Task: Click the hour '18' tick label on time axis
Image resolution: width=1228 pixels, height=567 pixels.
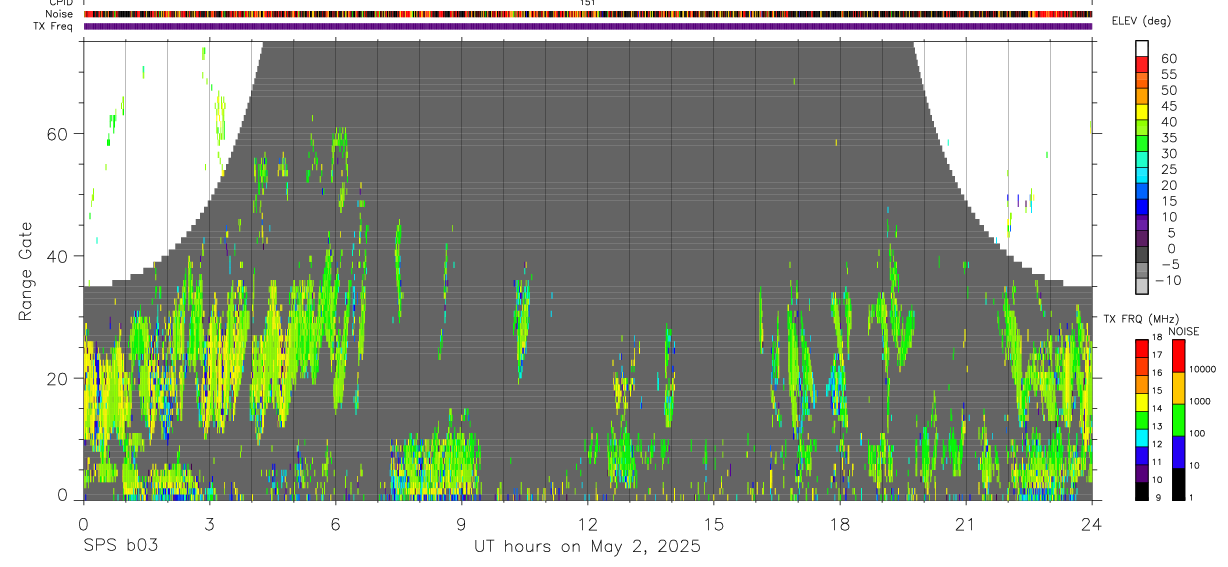Action: pyautogui.click(x=840, y=524)
